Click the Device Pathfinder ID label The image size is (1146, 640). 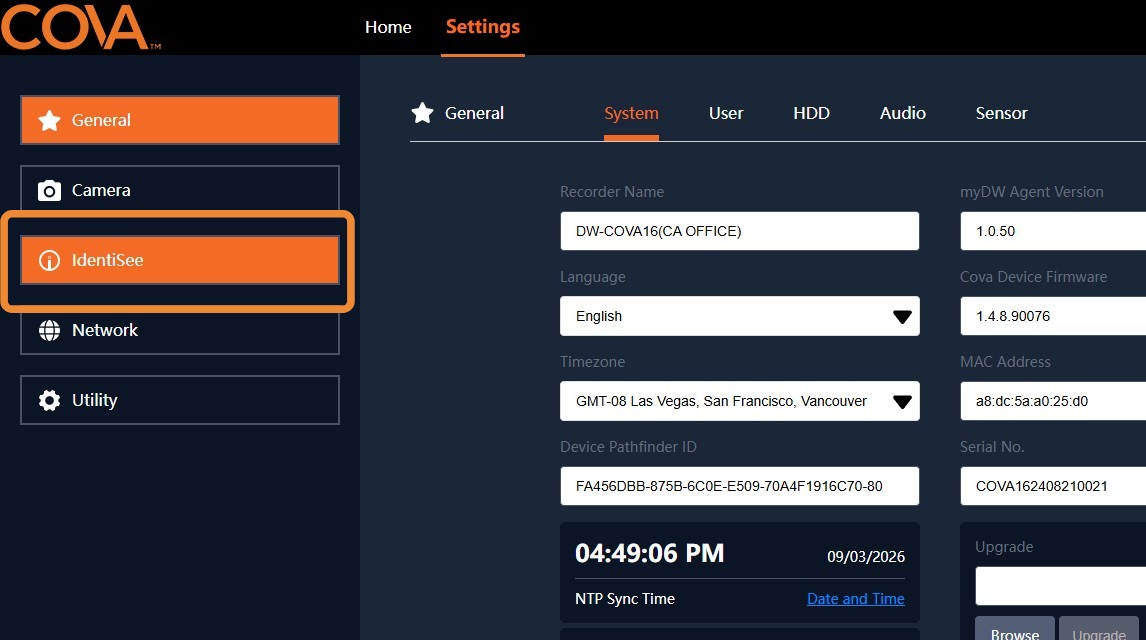point(629,447)
